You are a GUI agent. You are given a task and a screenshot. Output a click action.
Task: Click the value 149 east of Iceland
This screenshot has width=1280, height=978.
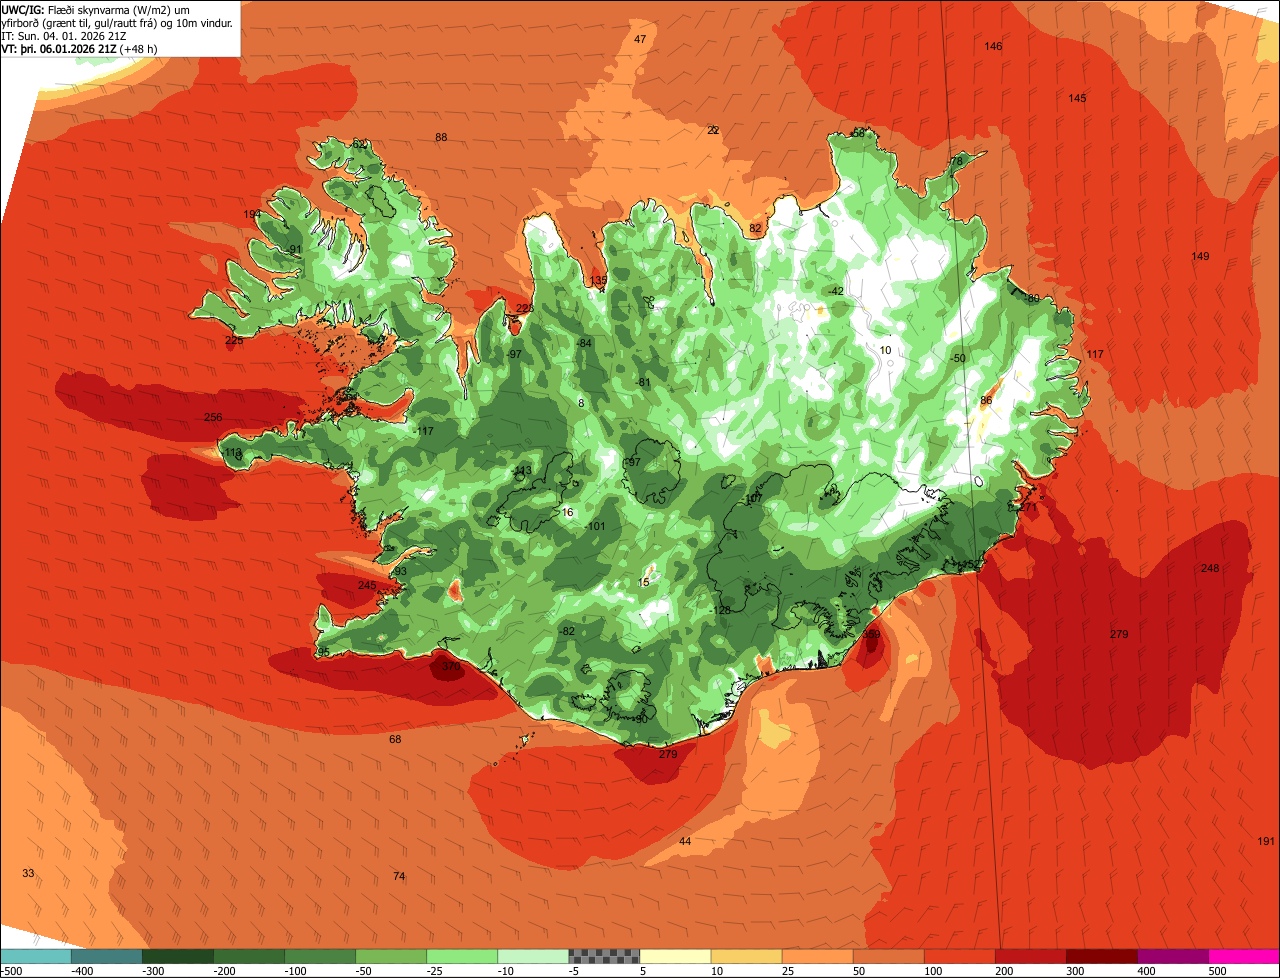[x=1200, y=256]
